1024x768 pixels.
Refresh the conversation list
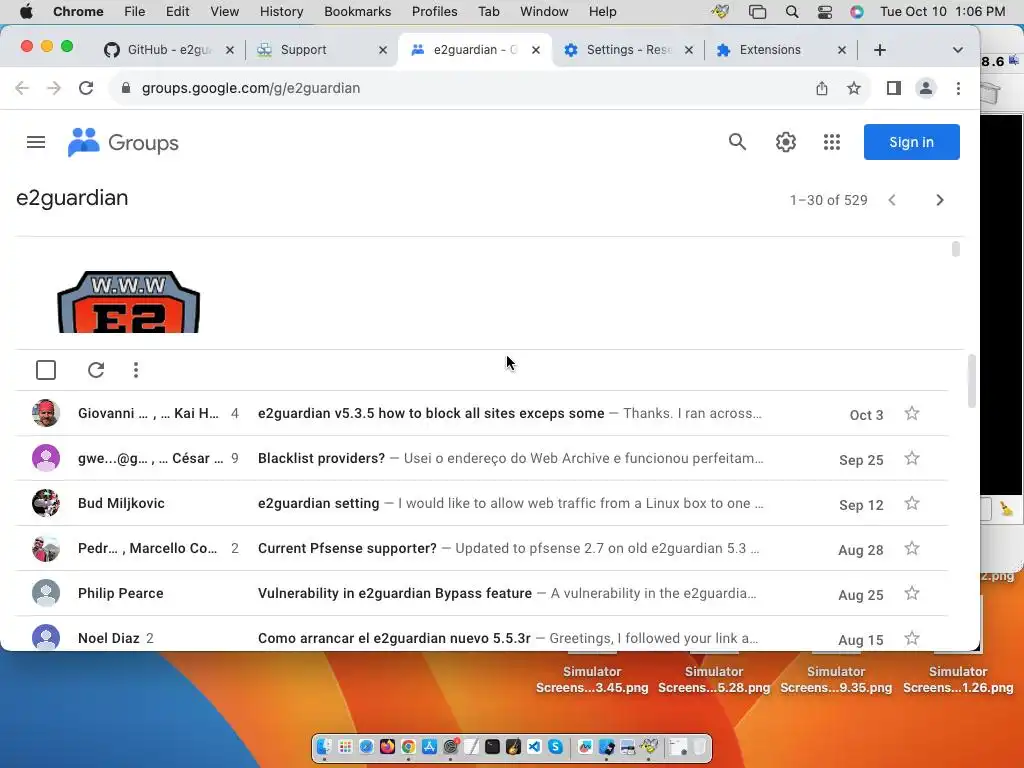(x=96, y=370)
